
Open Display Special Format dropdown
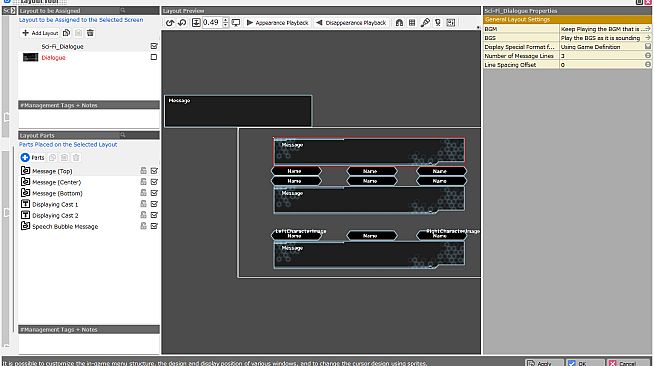point(648,47)
